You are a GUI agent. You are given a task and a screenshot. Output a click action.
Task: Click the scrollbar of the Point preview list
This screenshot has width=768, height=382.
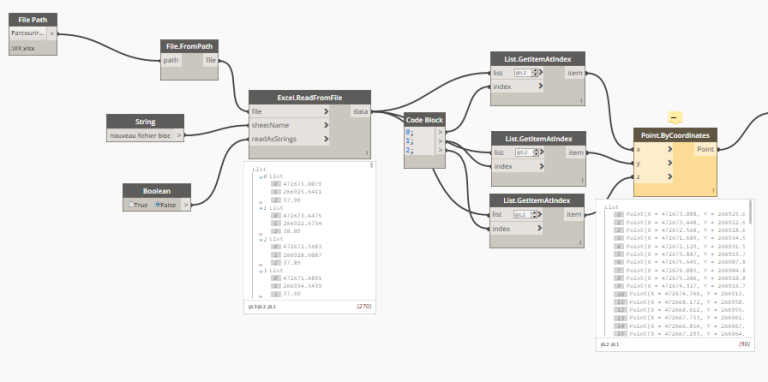(750, 212)
